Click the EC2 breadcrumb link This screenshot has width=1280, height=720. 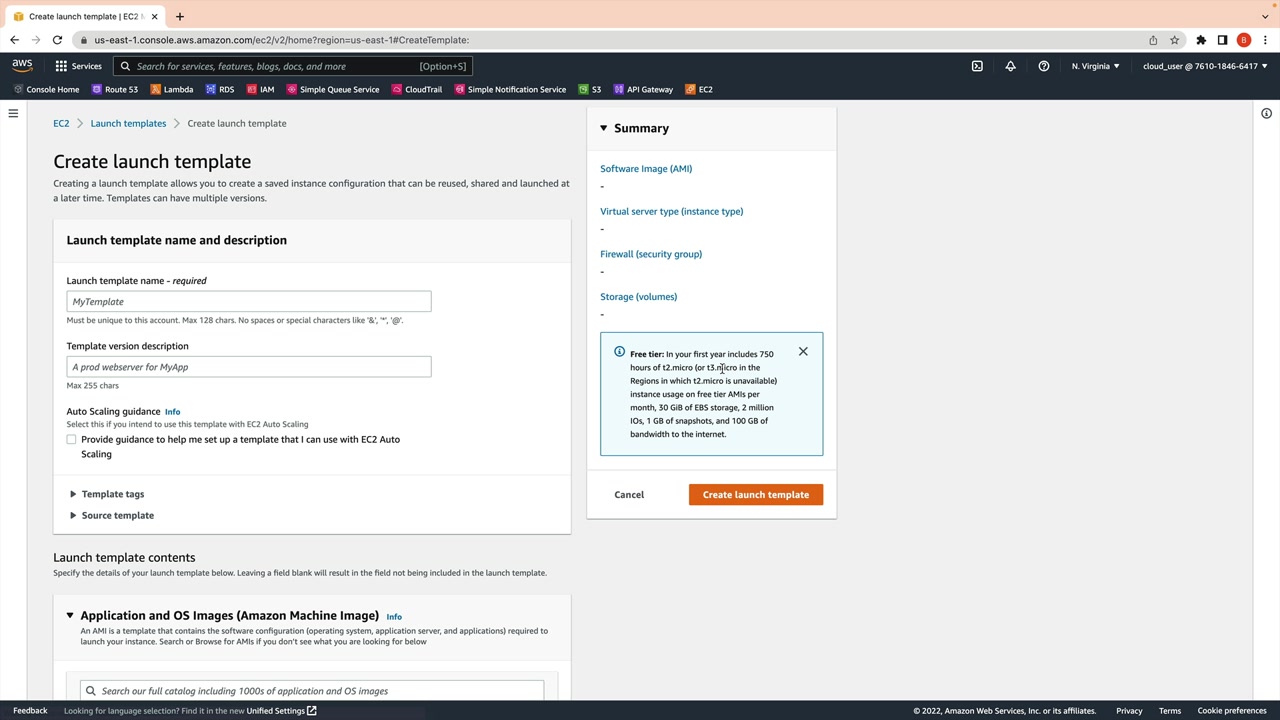61,123
